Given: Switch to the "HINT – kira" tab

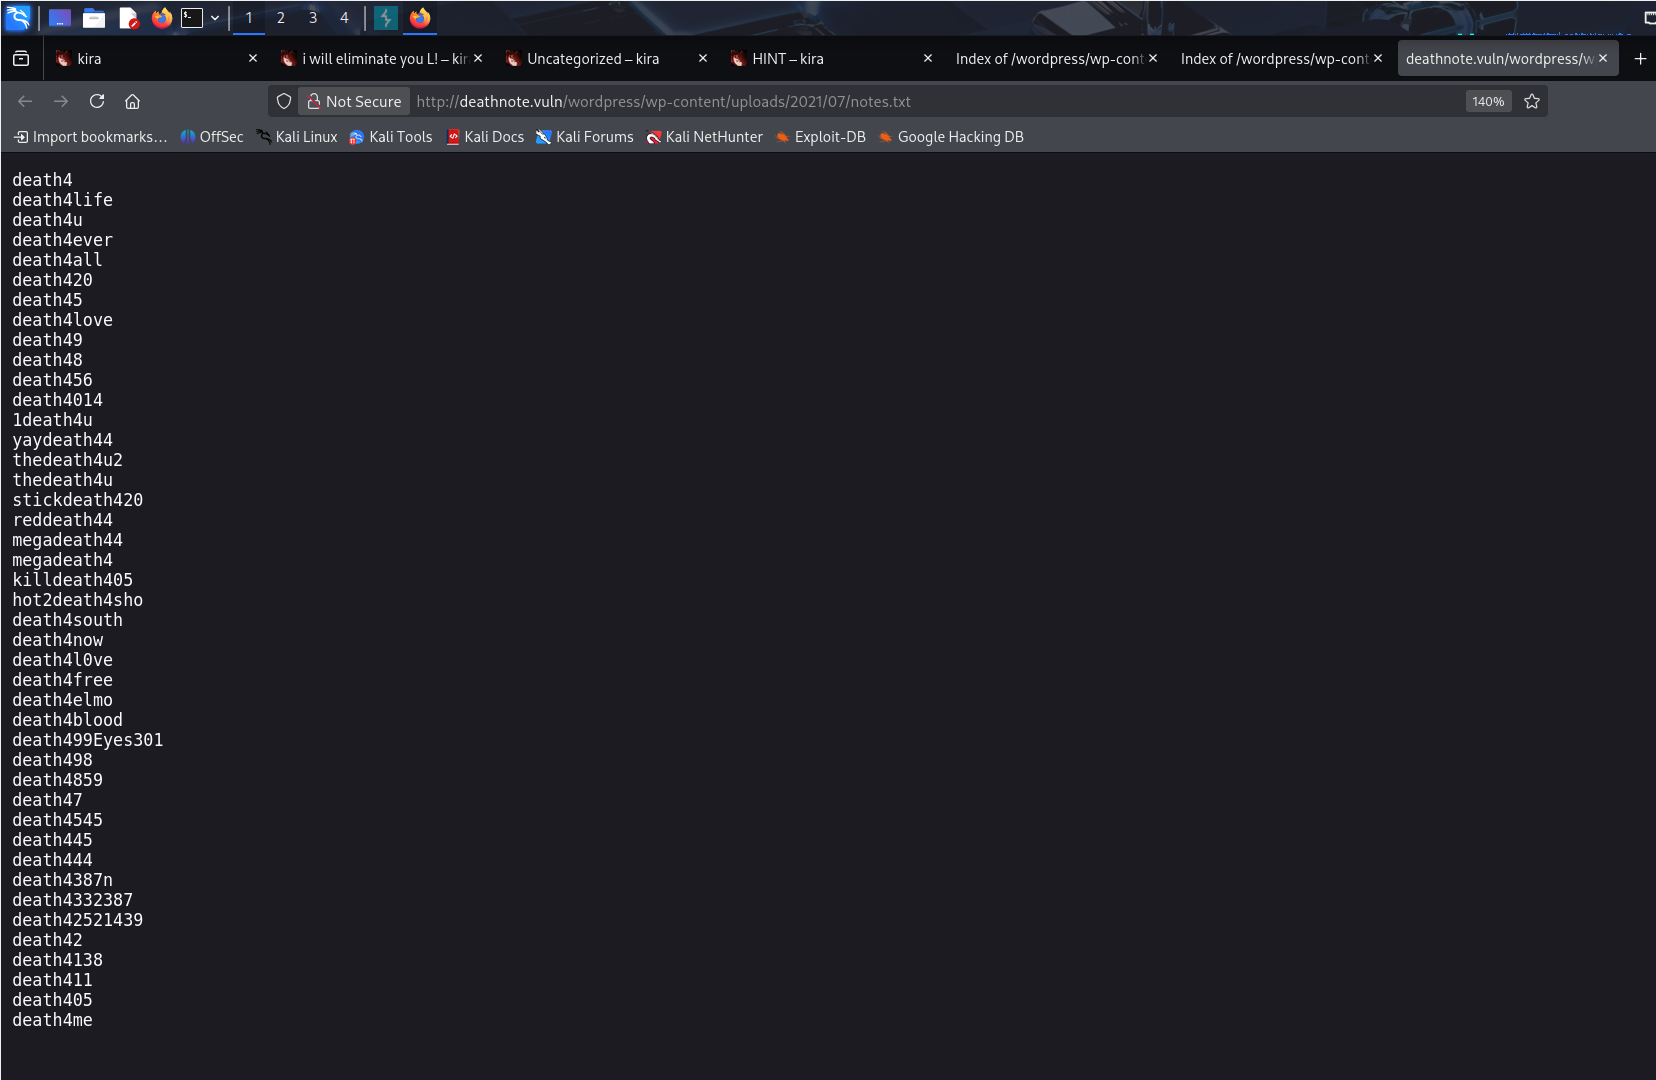Looking at the screenshot, I should coord(832,59).
